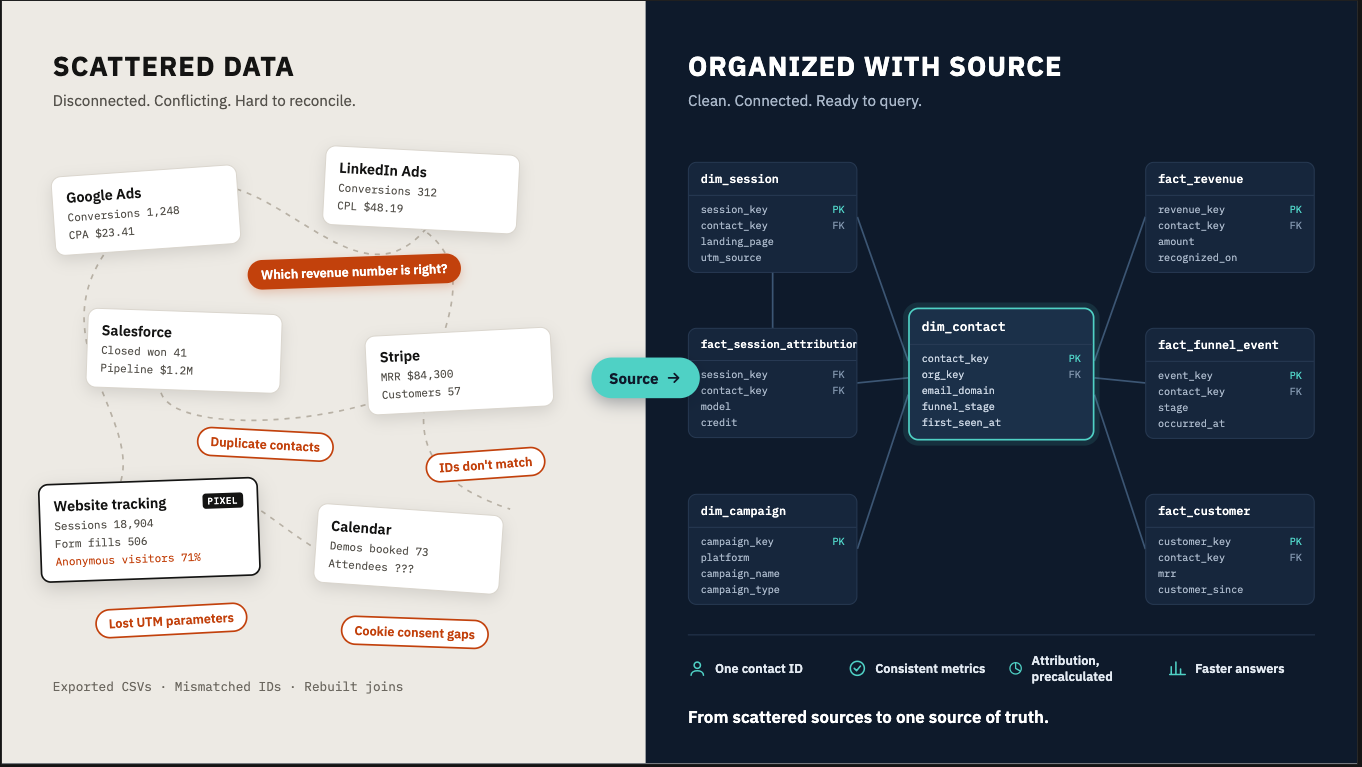The height and width of the screenshot is (767, 1362).
Task: Click "MRR $84,300" in Stripe card
Action: 417,376
